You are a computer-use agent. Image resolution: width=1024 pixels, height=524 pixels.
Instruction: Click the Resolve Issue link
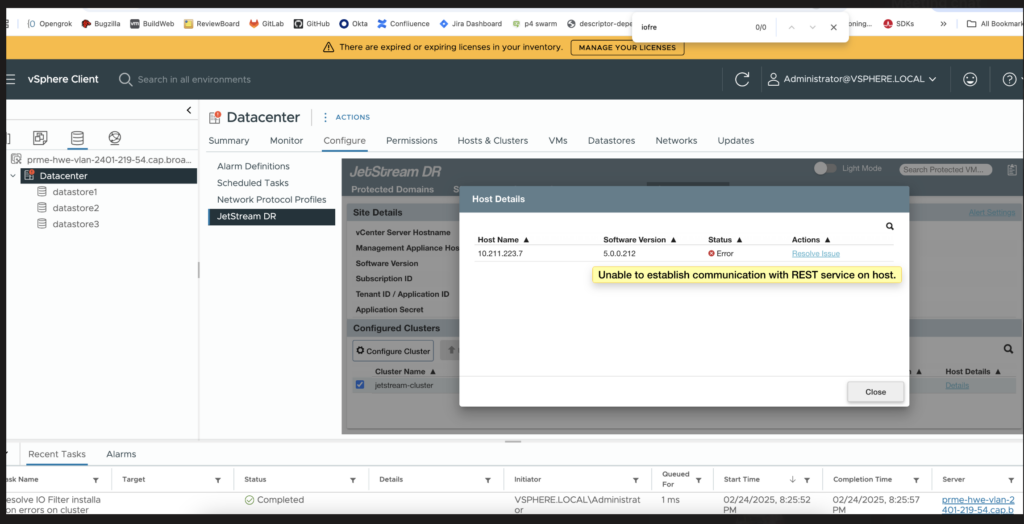pos(816,254)
